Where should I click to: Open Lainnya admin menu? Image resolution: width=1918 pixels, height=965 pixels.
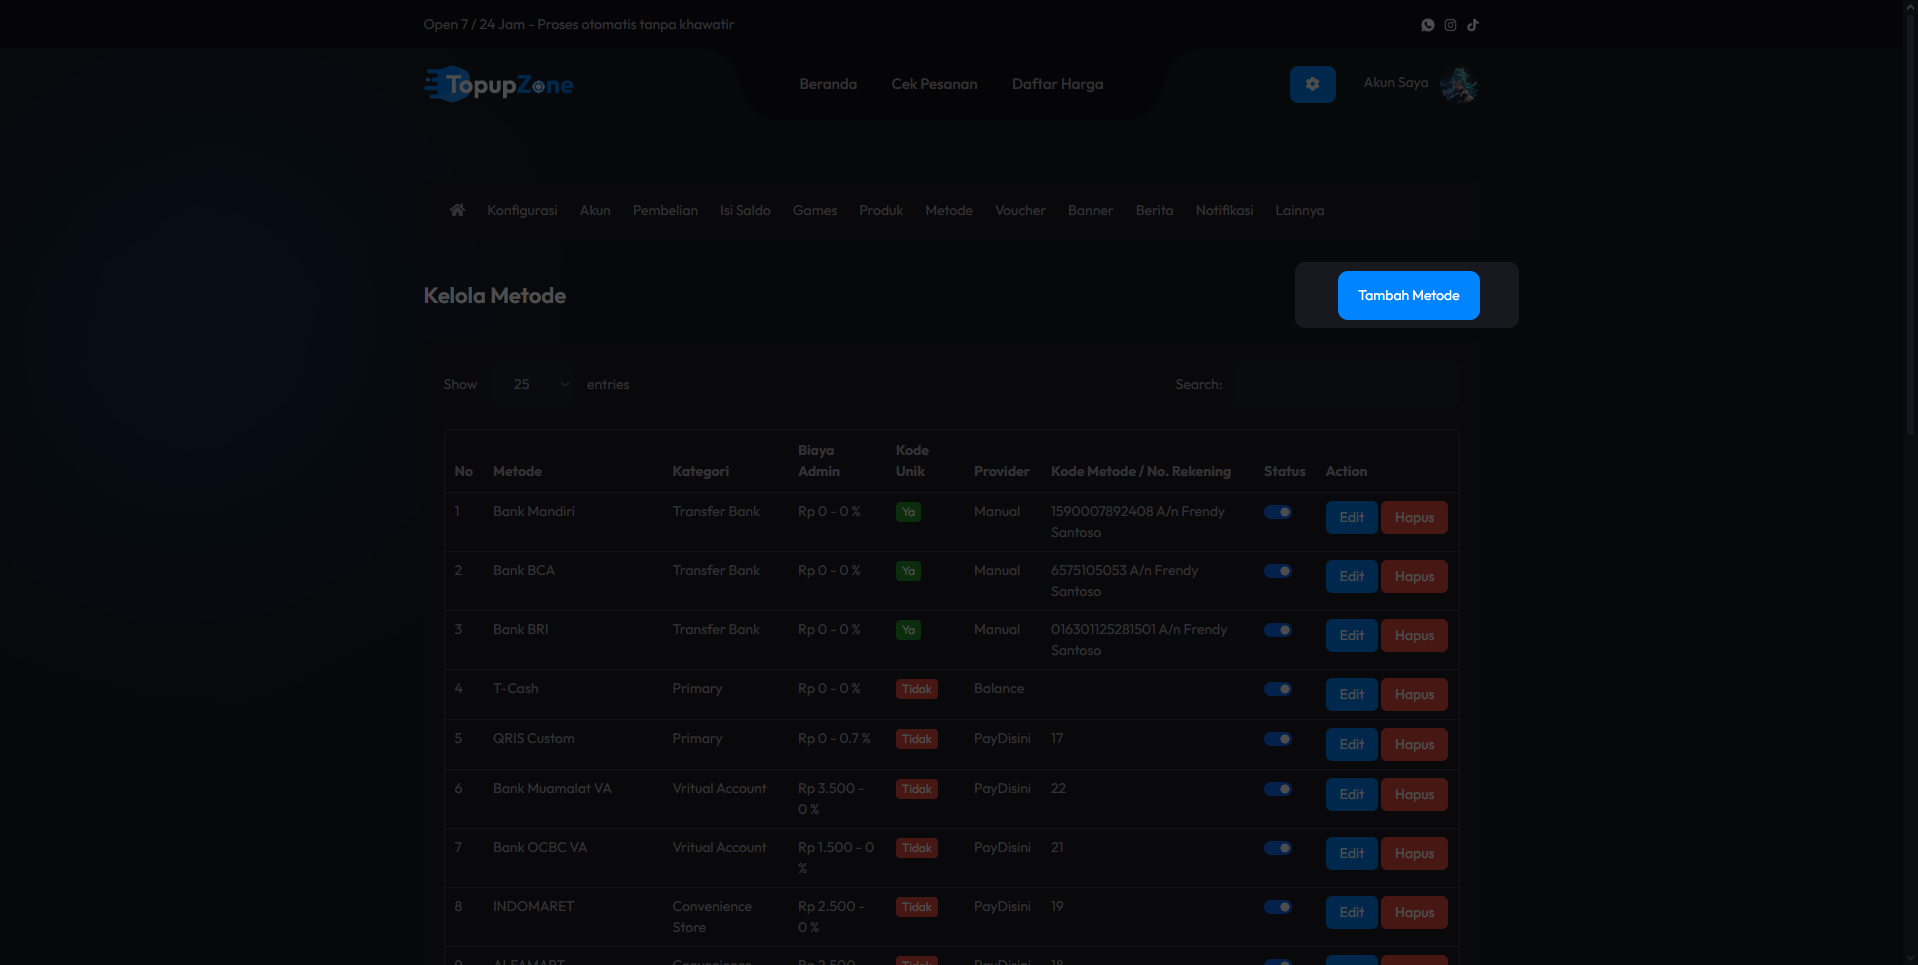(1299, 210)
